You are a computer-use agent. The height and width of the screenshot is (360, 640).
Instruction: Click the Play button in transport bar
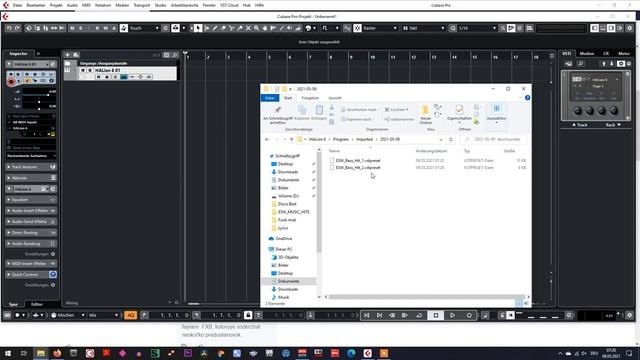(452, 315)
